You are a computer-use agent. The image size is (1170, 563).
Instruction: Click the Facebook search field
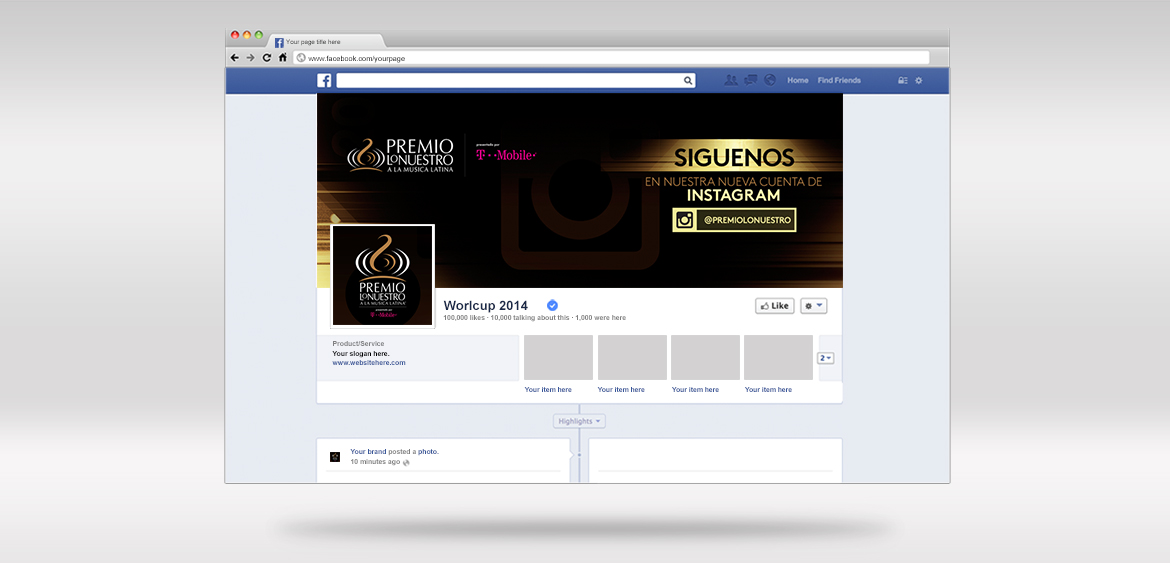pos(516,81)
